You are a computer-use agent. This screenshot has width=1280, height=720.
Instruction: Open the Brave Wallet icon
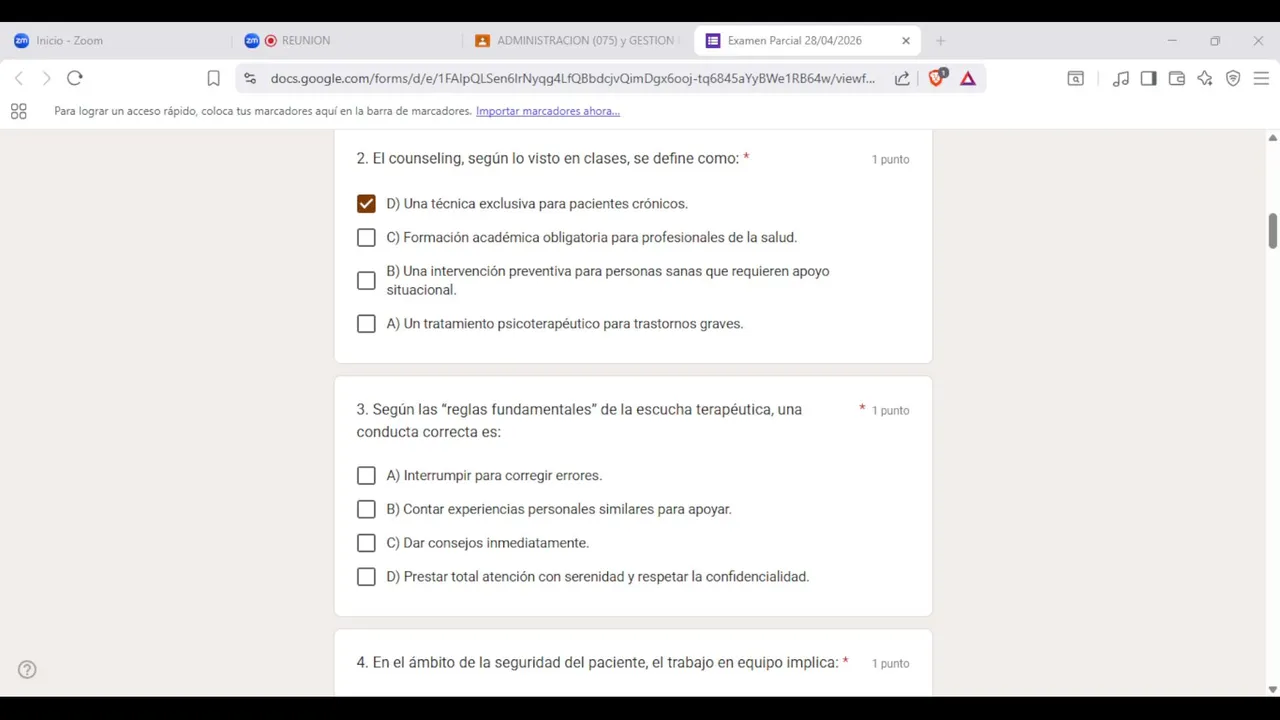pyautogui.click(x=1177, y=78)
